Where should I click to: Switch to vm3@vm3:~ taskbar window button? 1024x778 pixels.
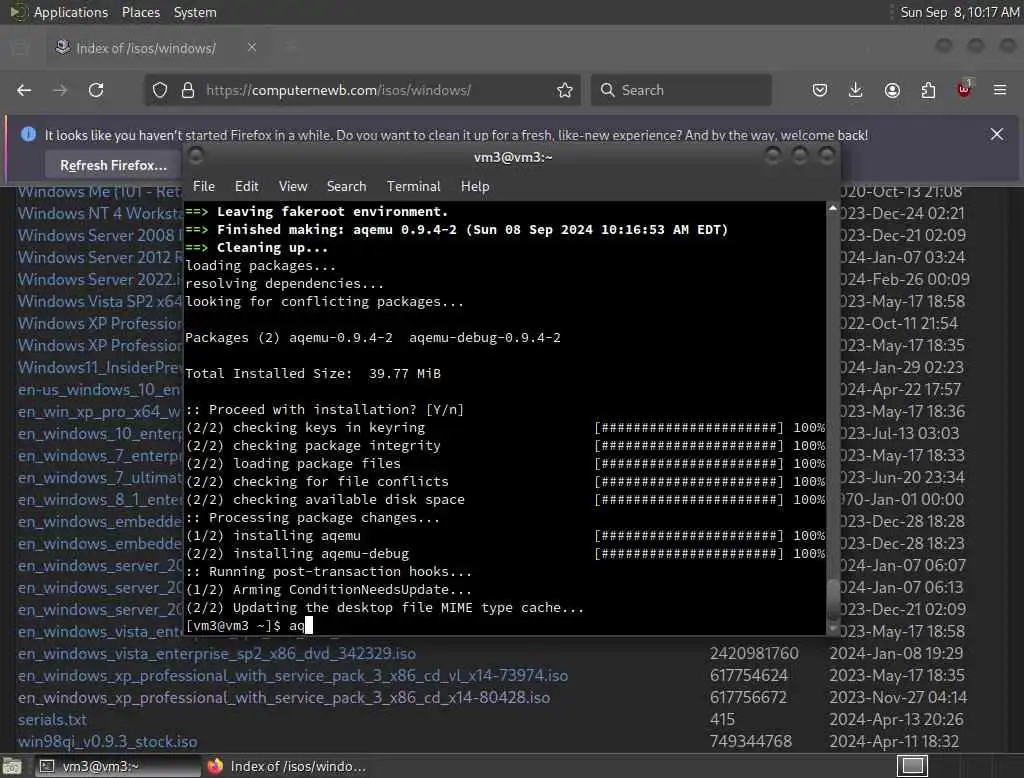pos(118,766)
